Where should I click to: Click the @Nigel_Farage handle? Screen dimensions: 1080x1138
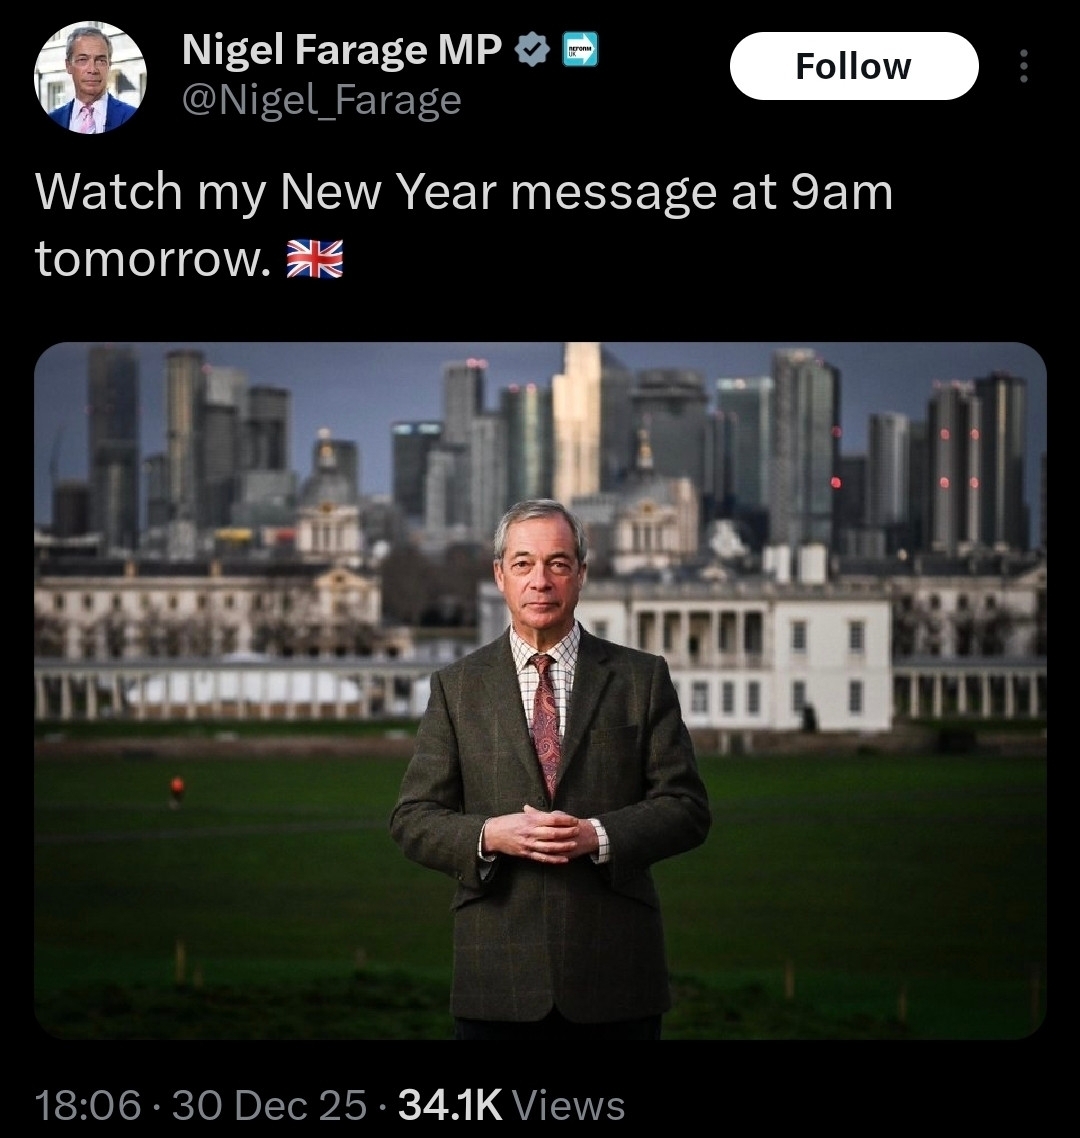coord(322,100)
